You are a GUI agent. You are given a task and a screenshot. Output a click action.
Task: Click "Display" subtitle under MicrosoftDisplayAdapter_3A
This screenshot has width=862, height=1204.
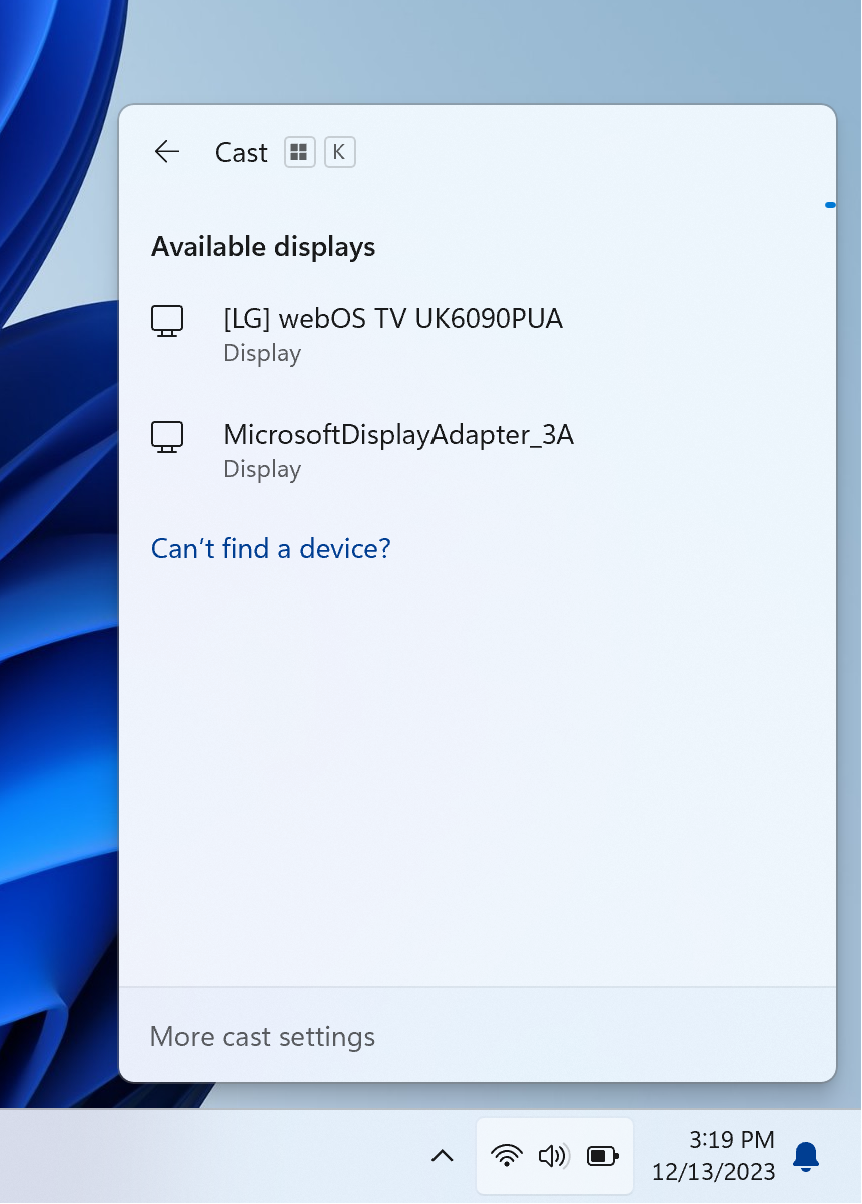tap(262, 469)
